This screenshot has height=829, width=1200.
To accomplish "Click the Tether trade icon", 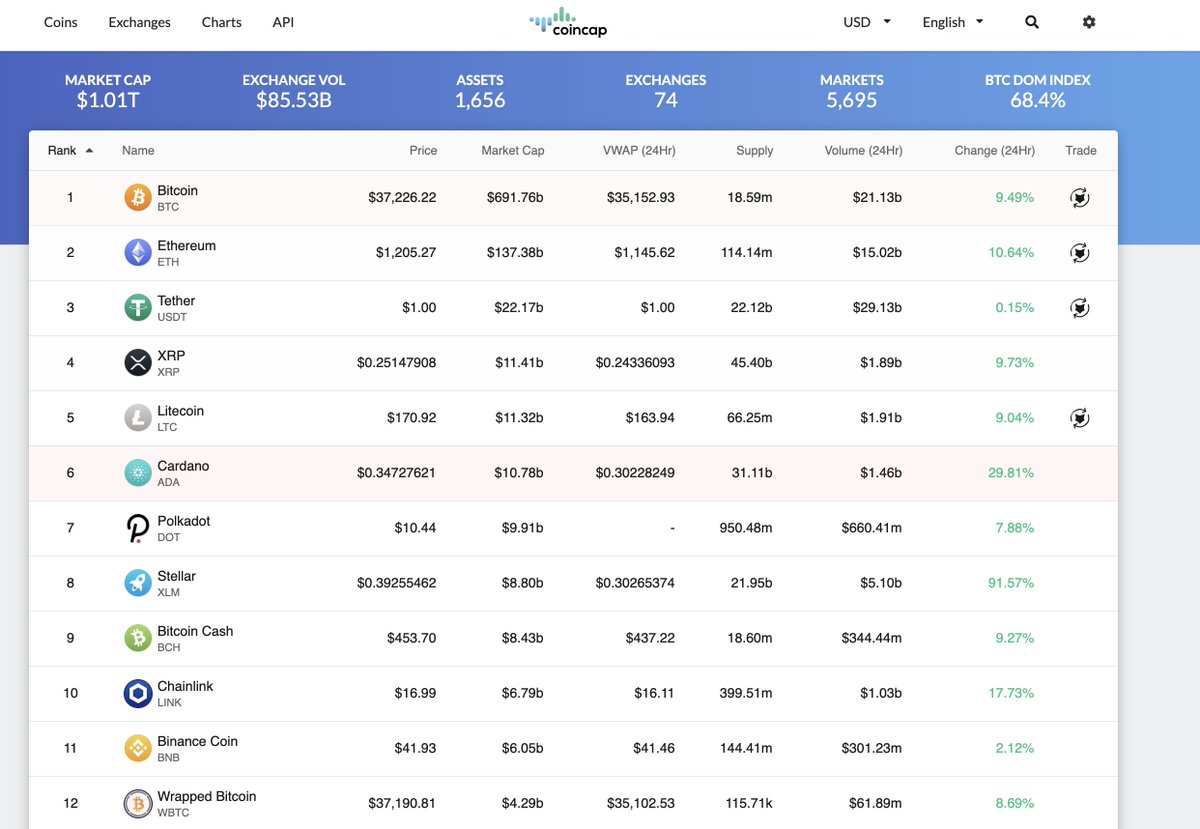I will 1079,308.
